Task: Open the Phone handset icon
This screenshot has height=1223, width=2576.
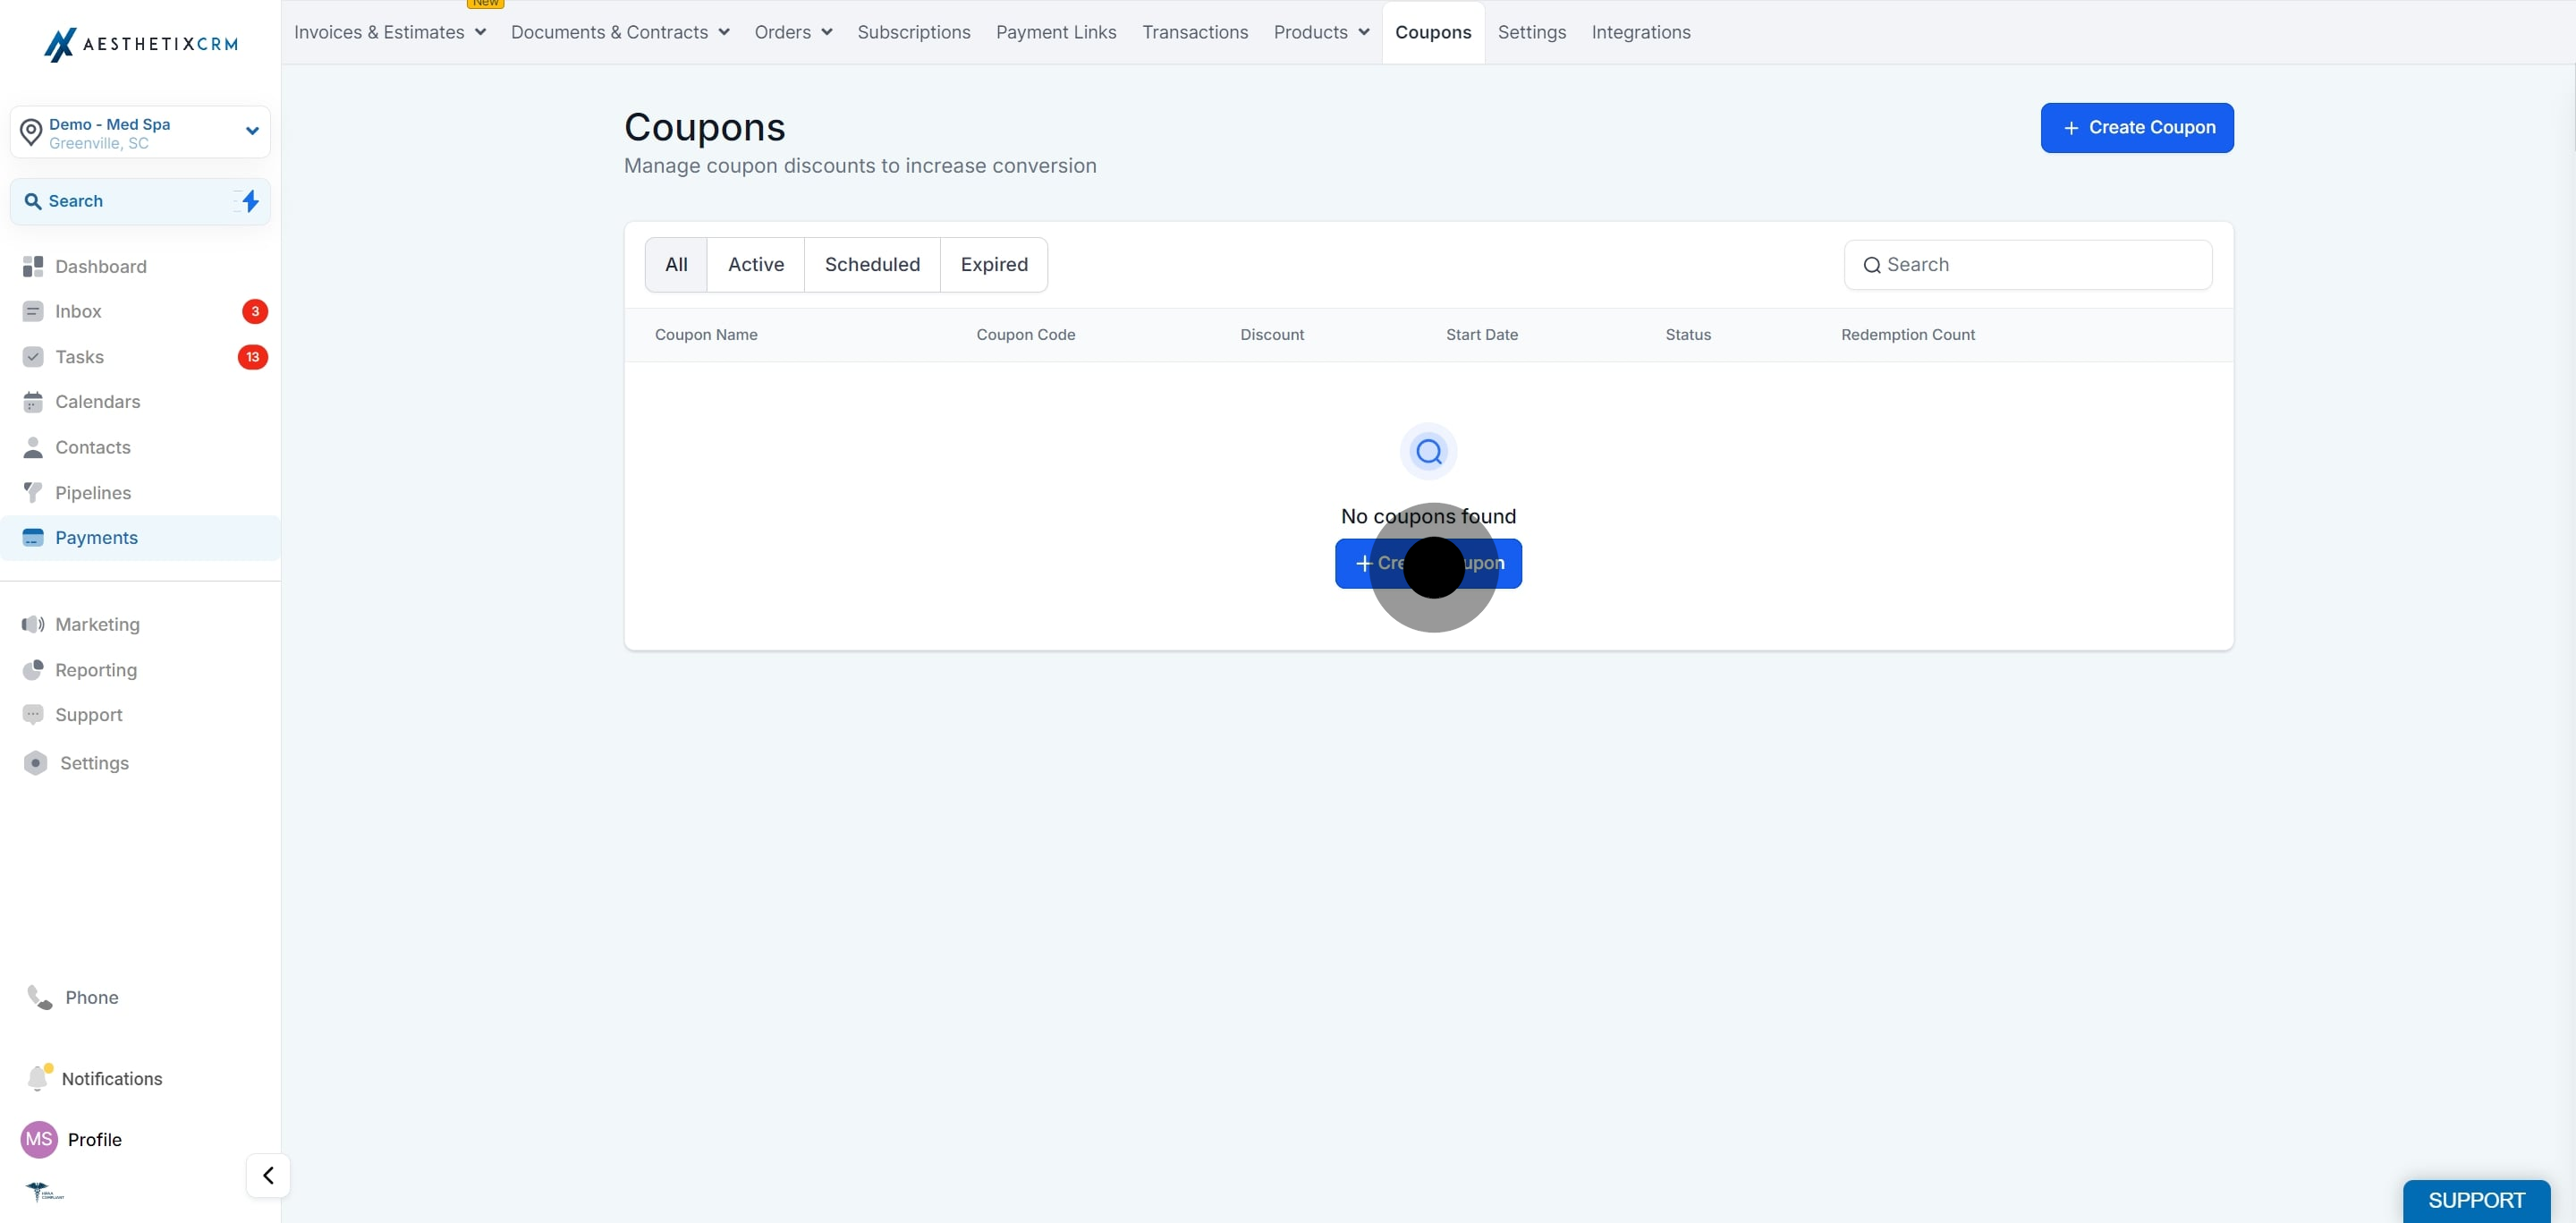Action: [40, 997]
